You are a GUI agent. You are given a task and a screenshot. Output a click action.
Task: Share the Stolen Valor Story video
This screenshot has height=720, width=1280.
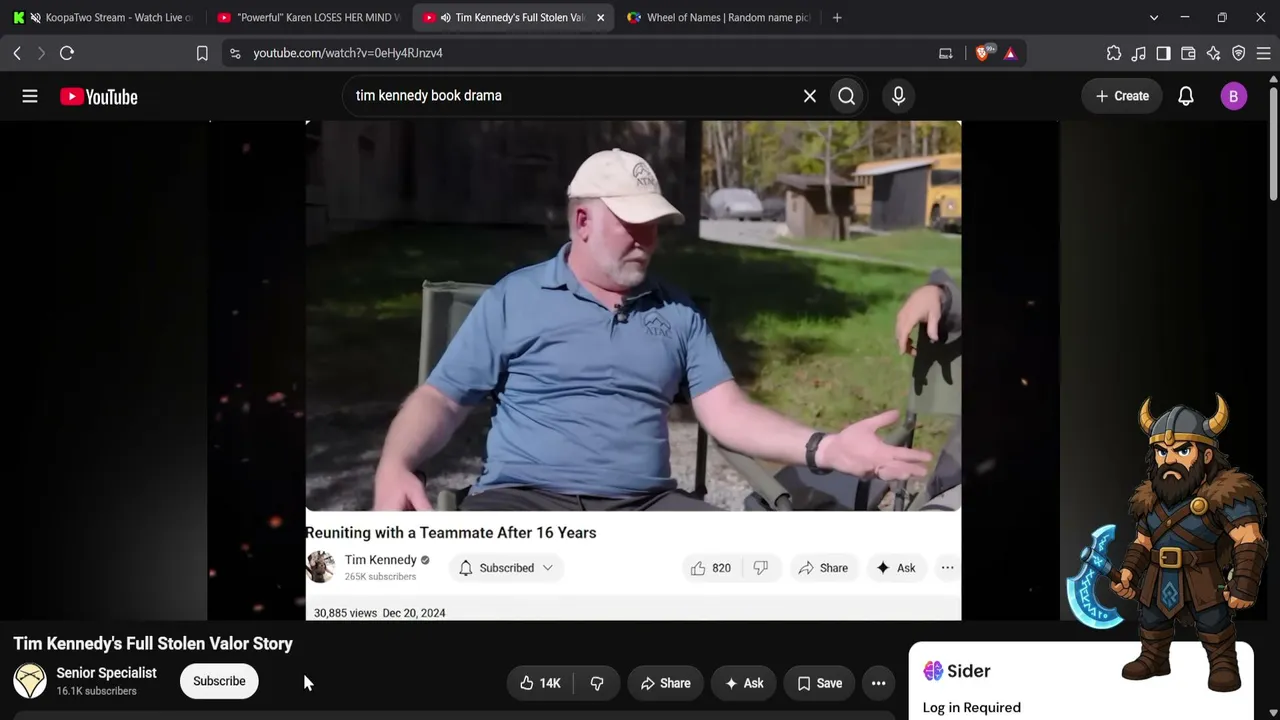(665, 683)
